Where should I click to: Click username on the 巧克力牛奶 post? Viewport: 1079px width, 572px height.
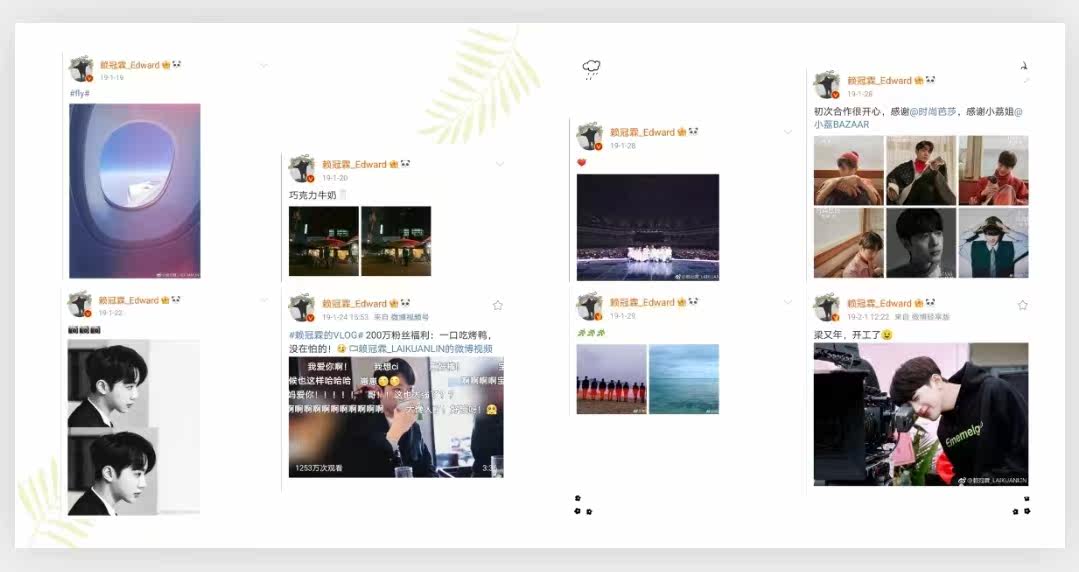click(x=354, y=165)
